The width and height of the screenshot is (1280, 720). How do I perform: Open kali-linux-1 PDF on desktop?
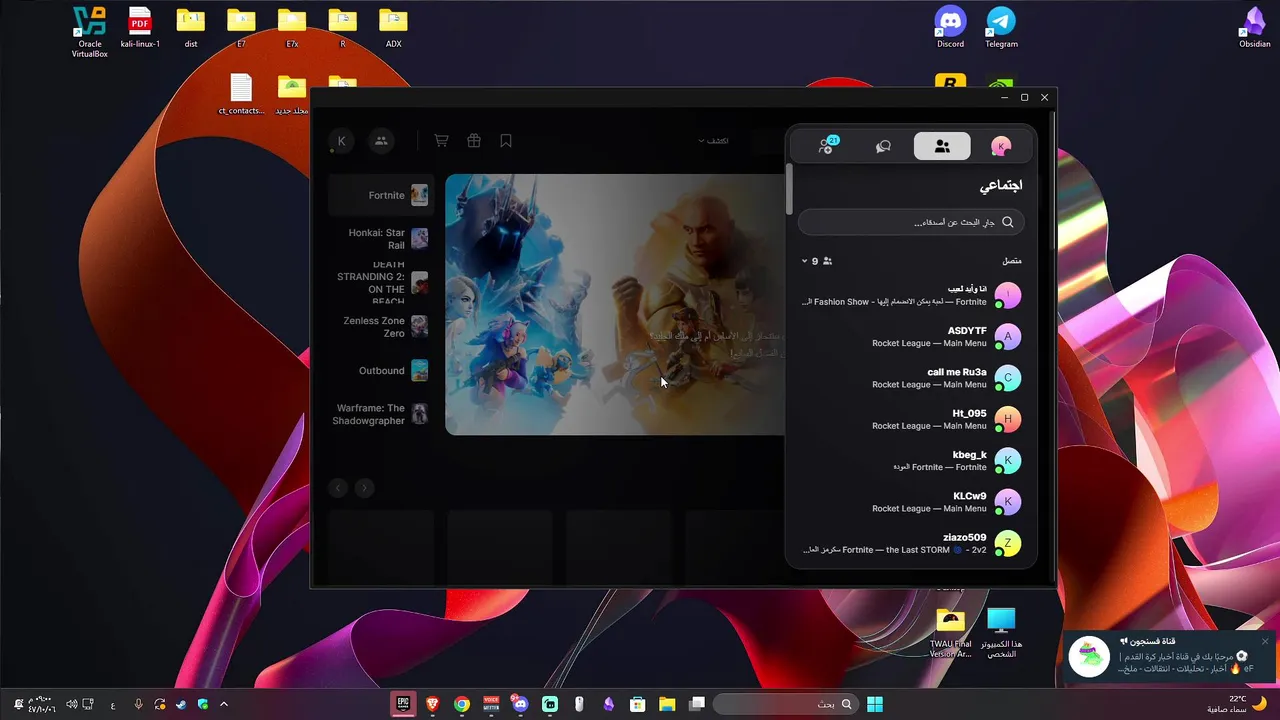(x=140, y=29)
